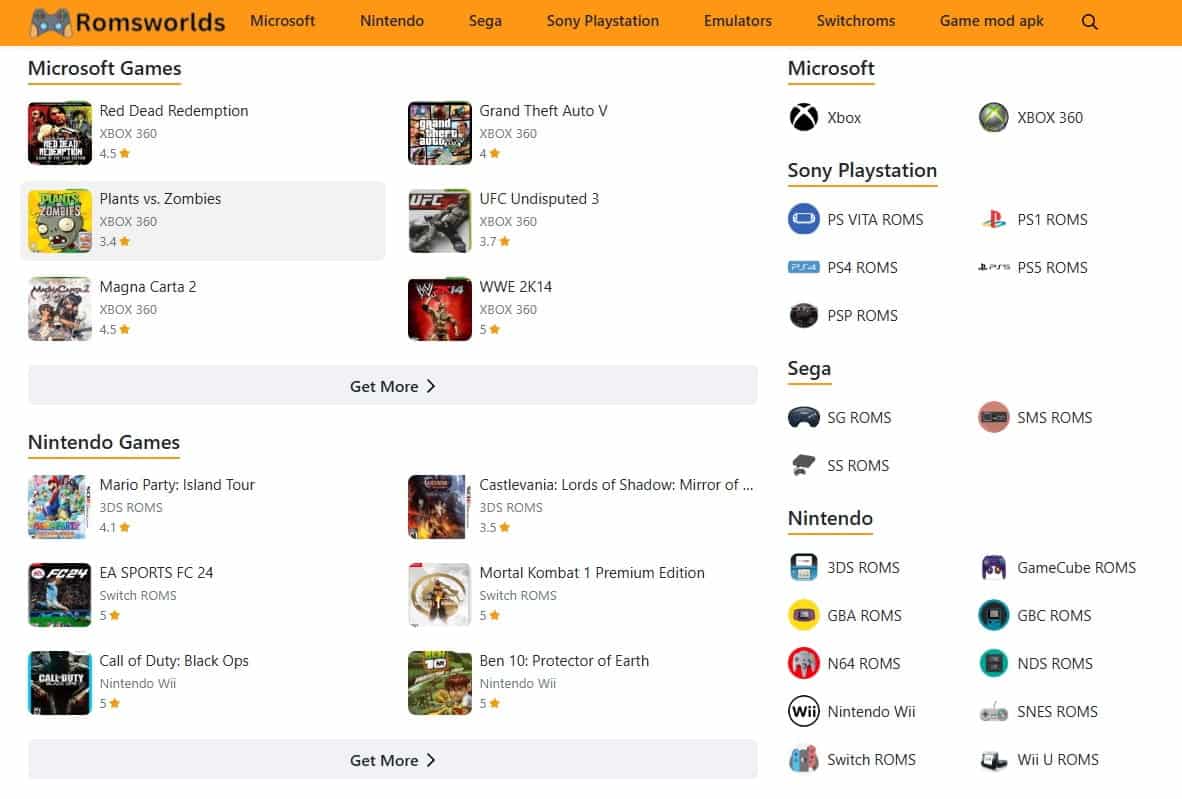
Task: Open the PSP ROMS icon
Action: coord(803,315)
